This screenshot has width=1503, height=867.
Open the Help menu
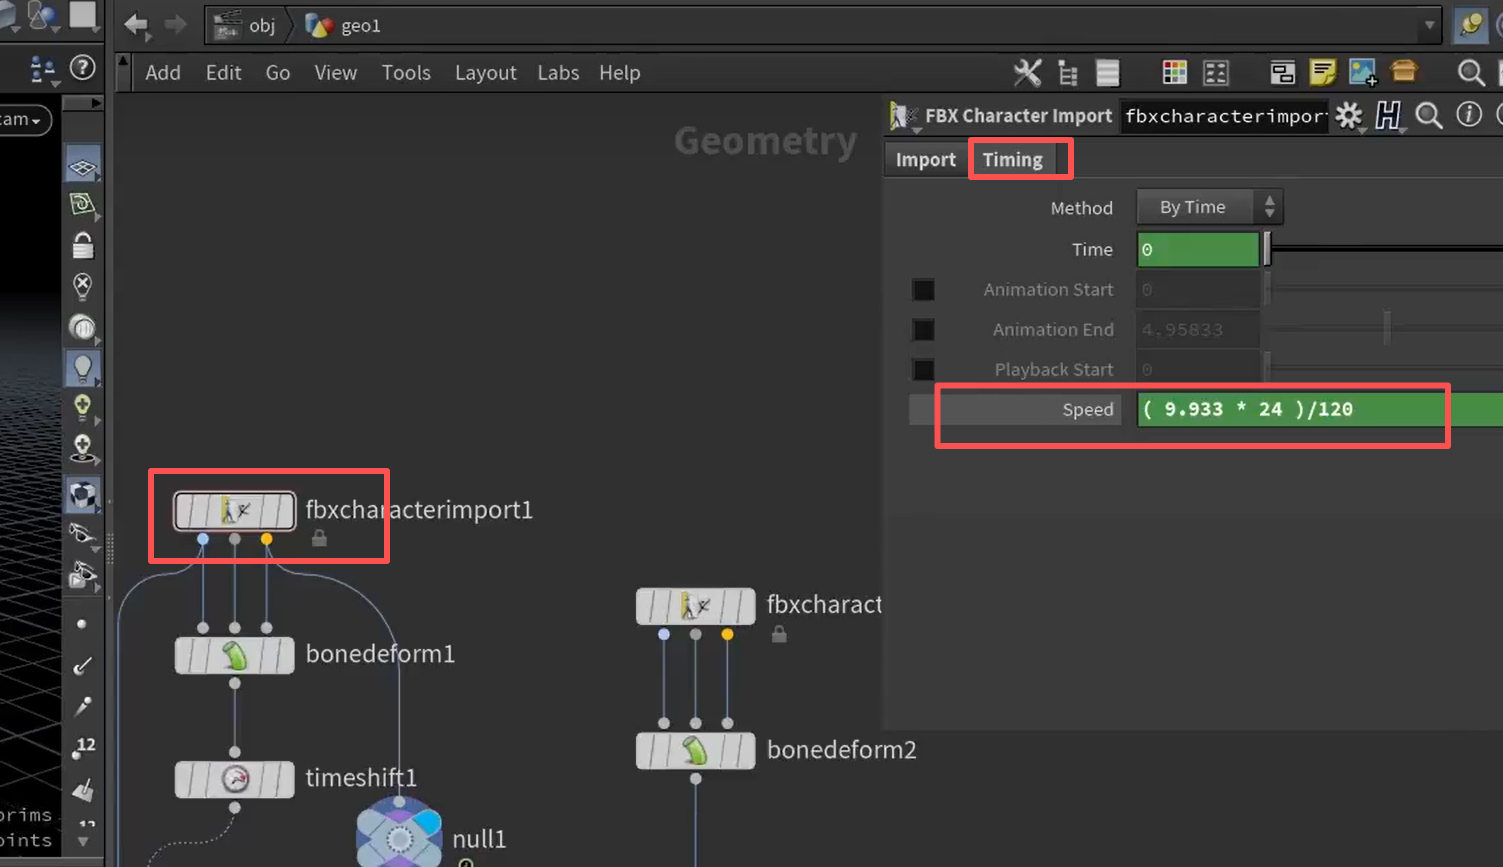[x=620, y=73]
